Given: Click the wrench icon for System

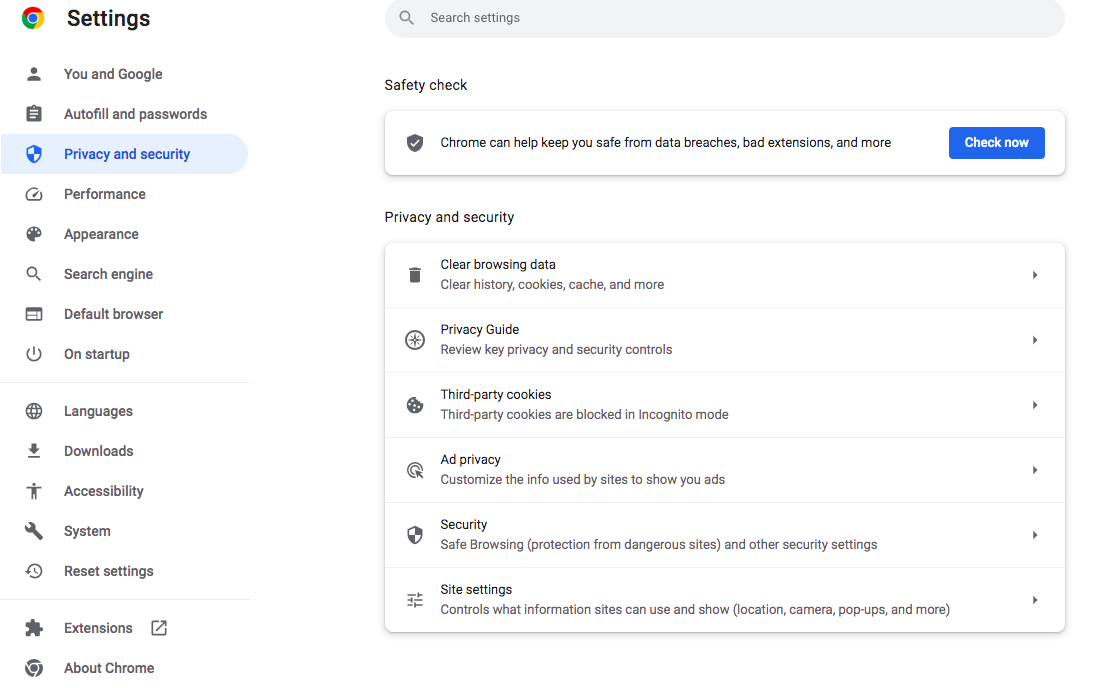Looking at the screenshot, I should point(34,531).
